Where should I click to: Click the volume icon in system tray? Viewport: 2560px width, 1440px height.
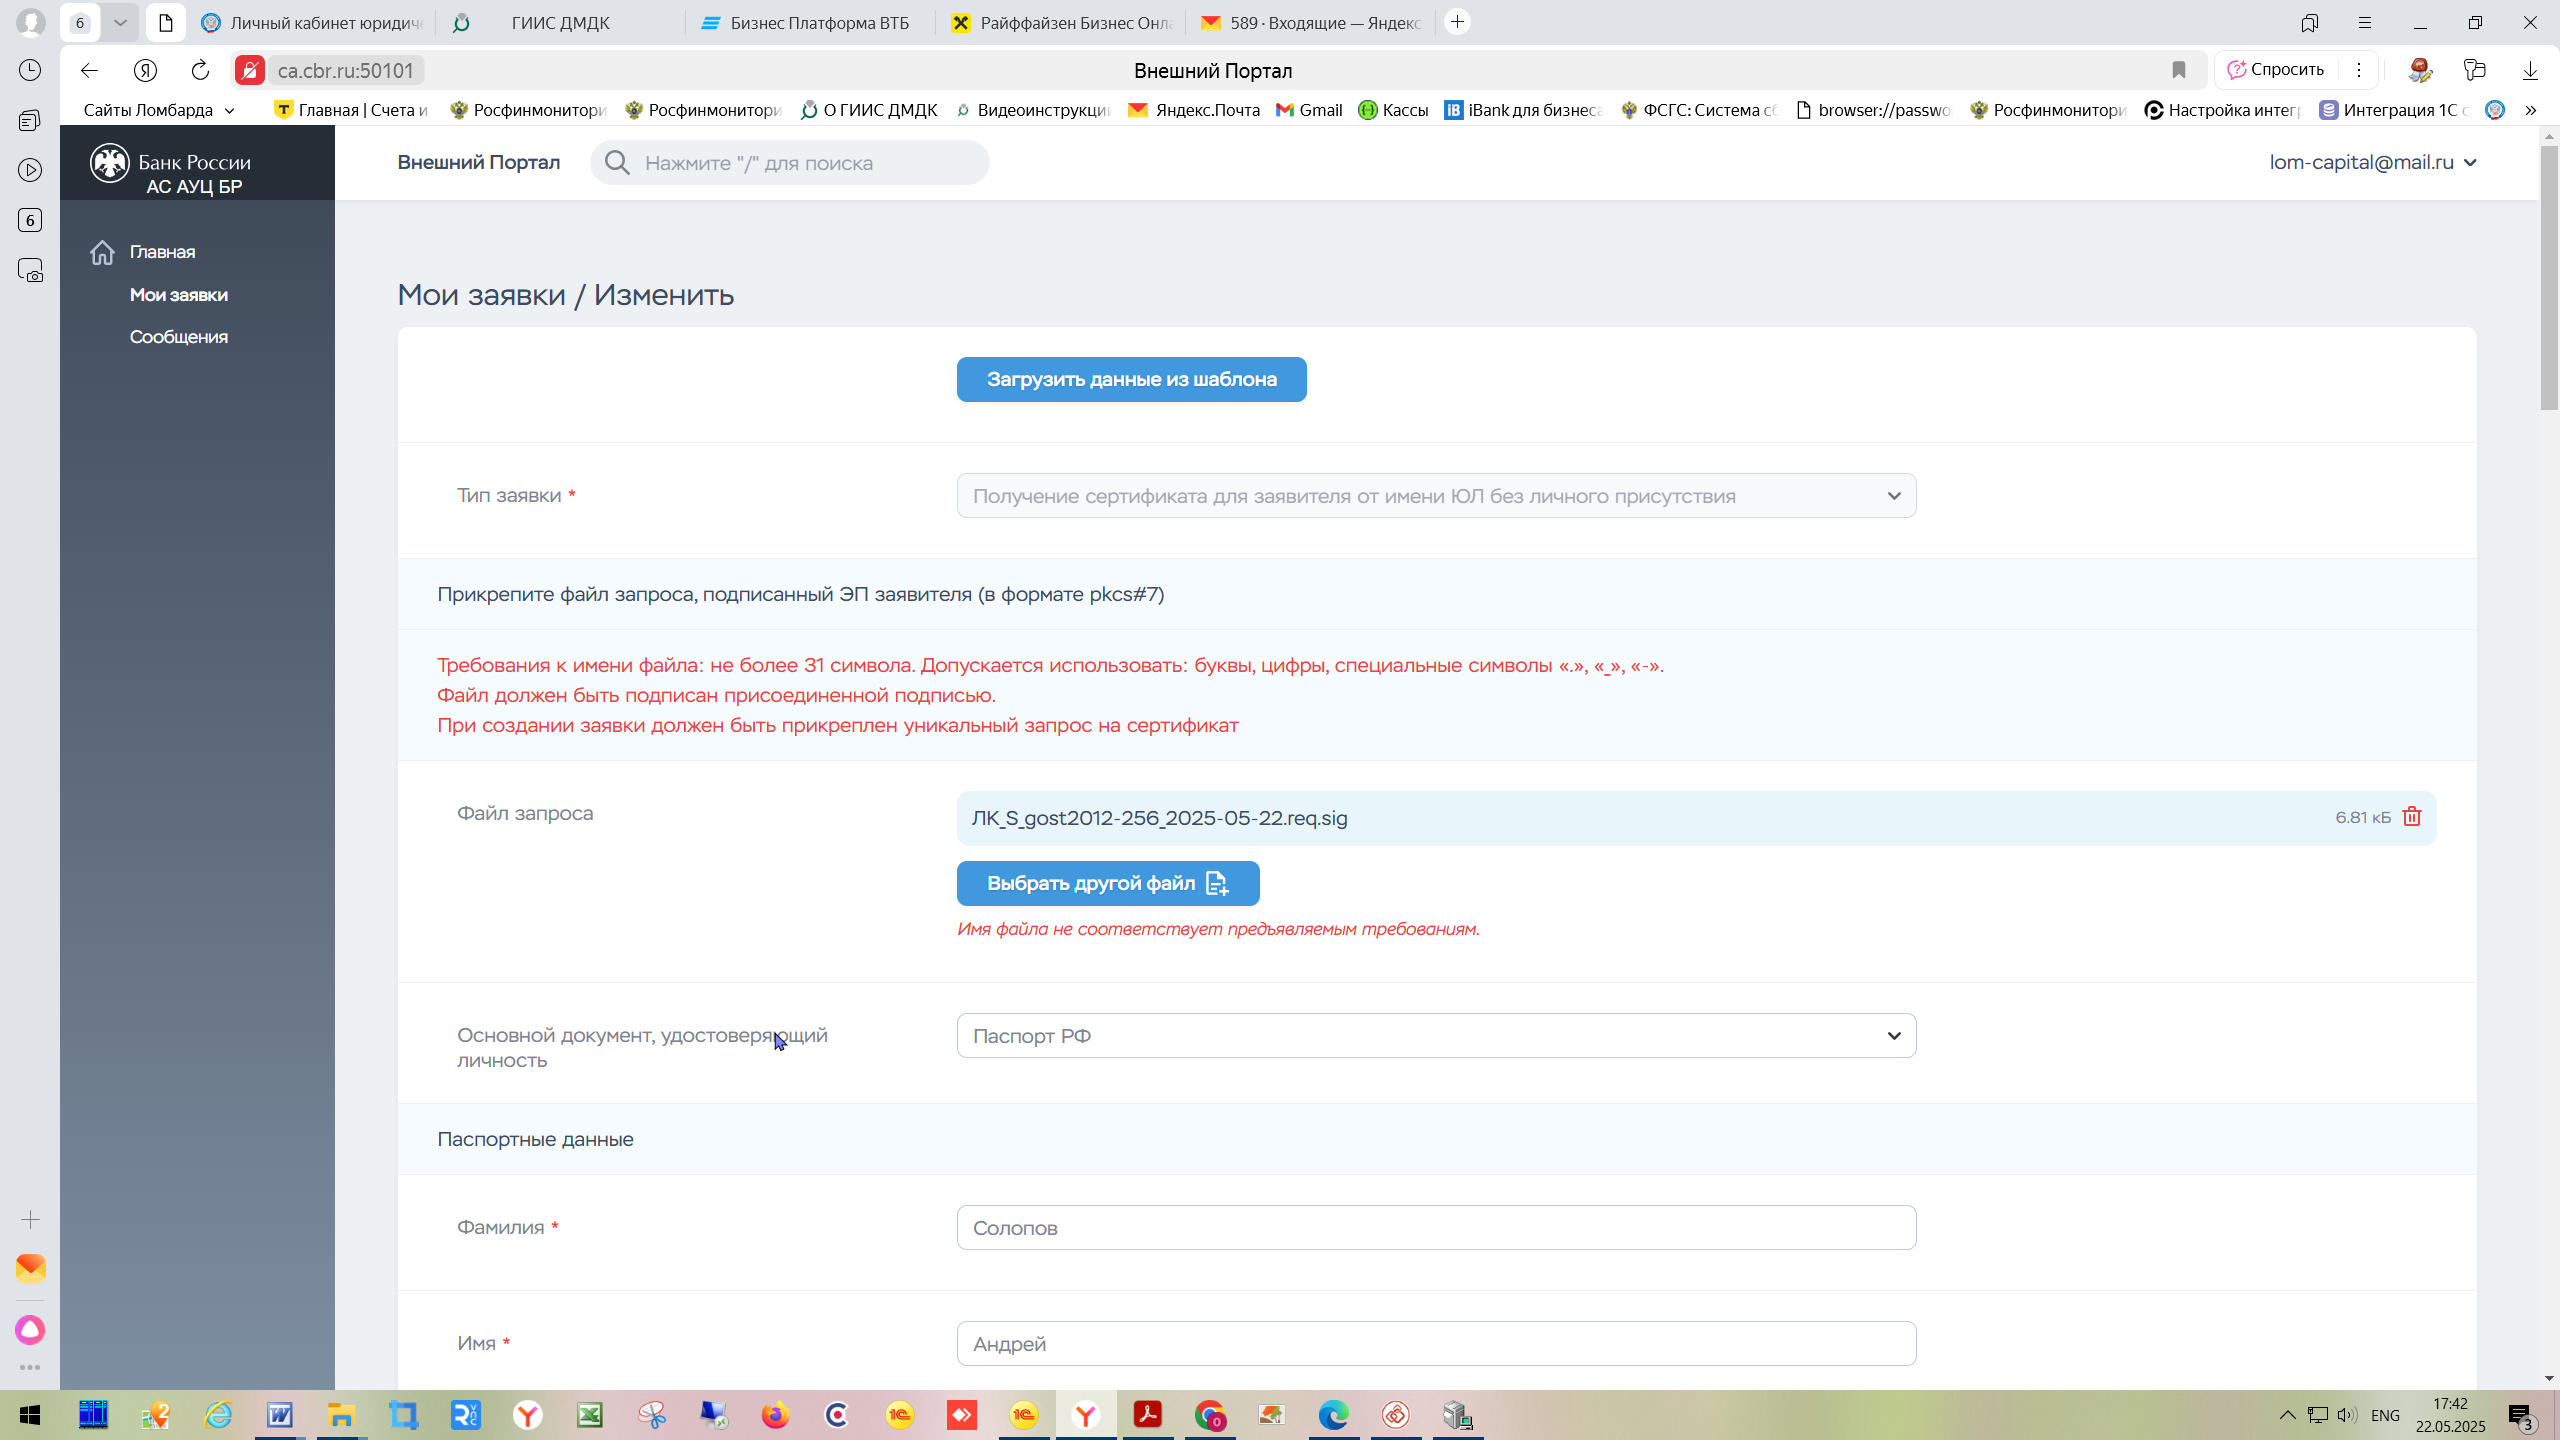(x=2347, y=1414)
